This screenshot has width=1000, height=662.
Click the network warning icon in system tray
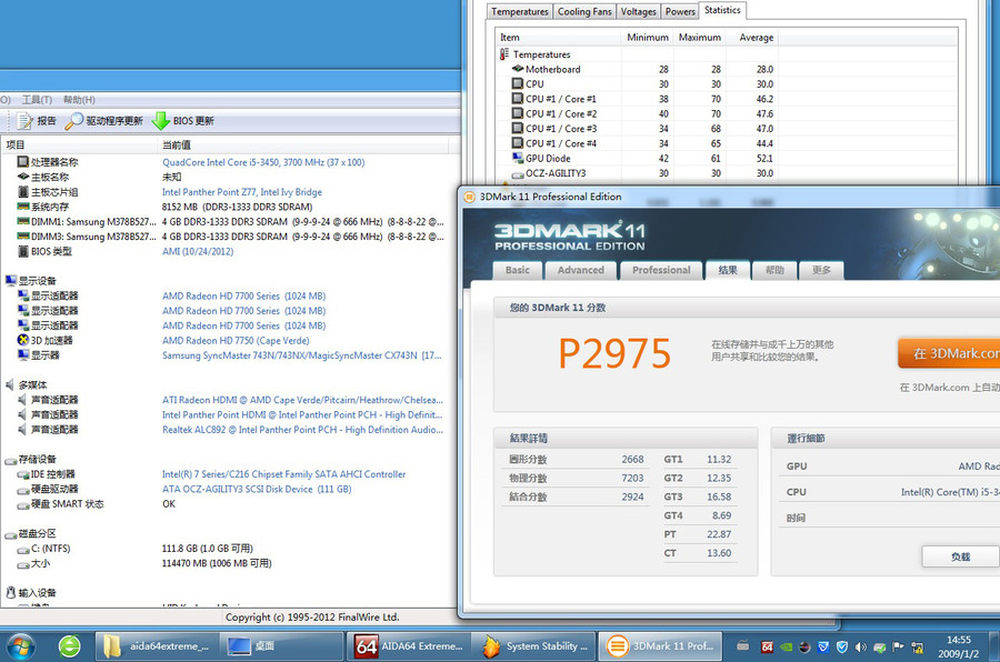click(917, 647)
